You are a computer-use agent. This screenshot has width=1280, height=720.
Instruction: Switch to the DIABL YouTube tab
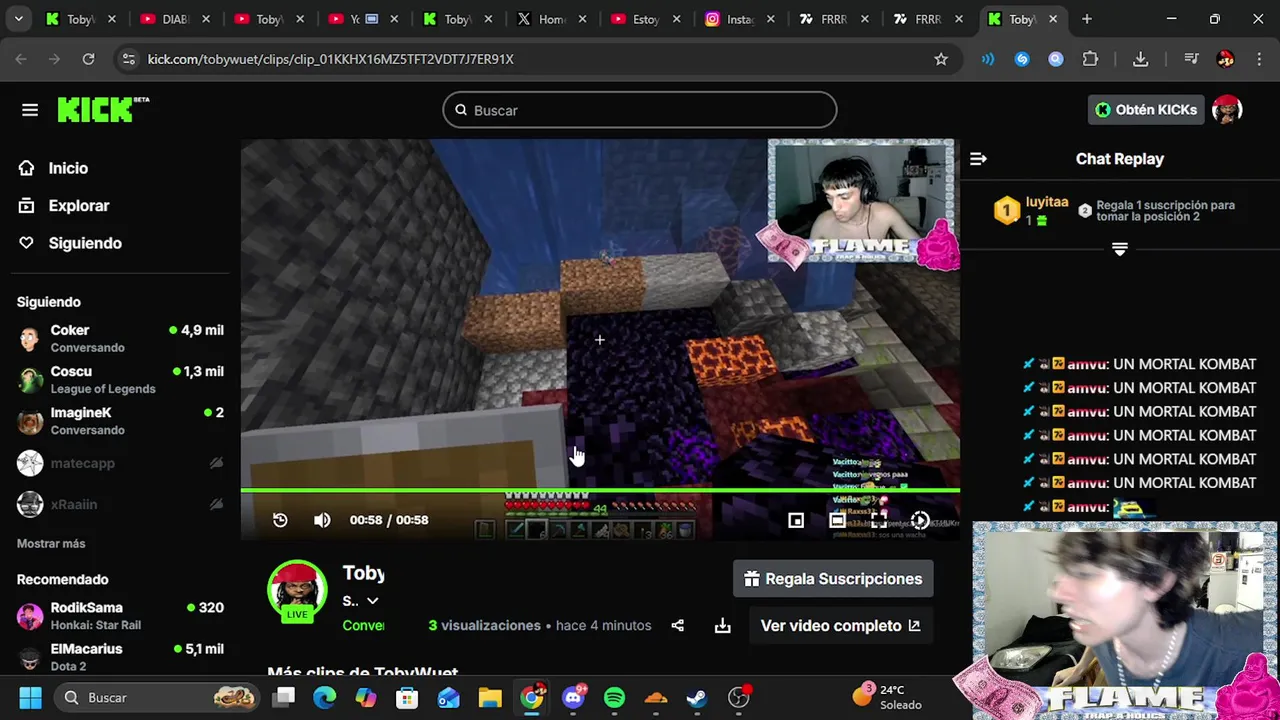coord(174,19)
